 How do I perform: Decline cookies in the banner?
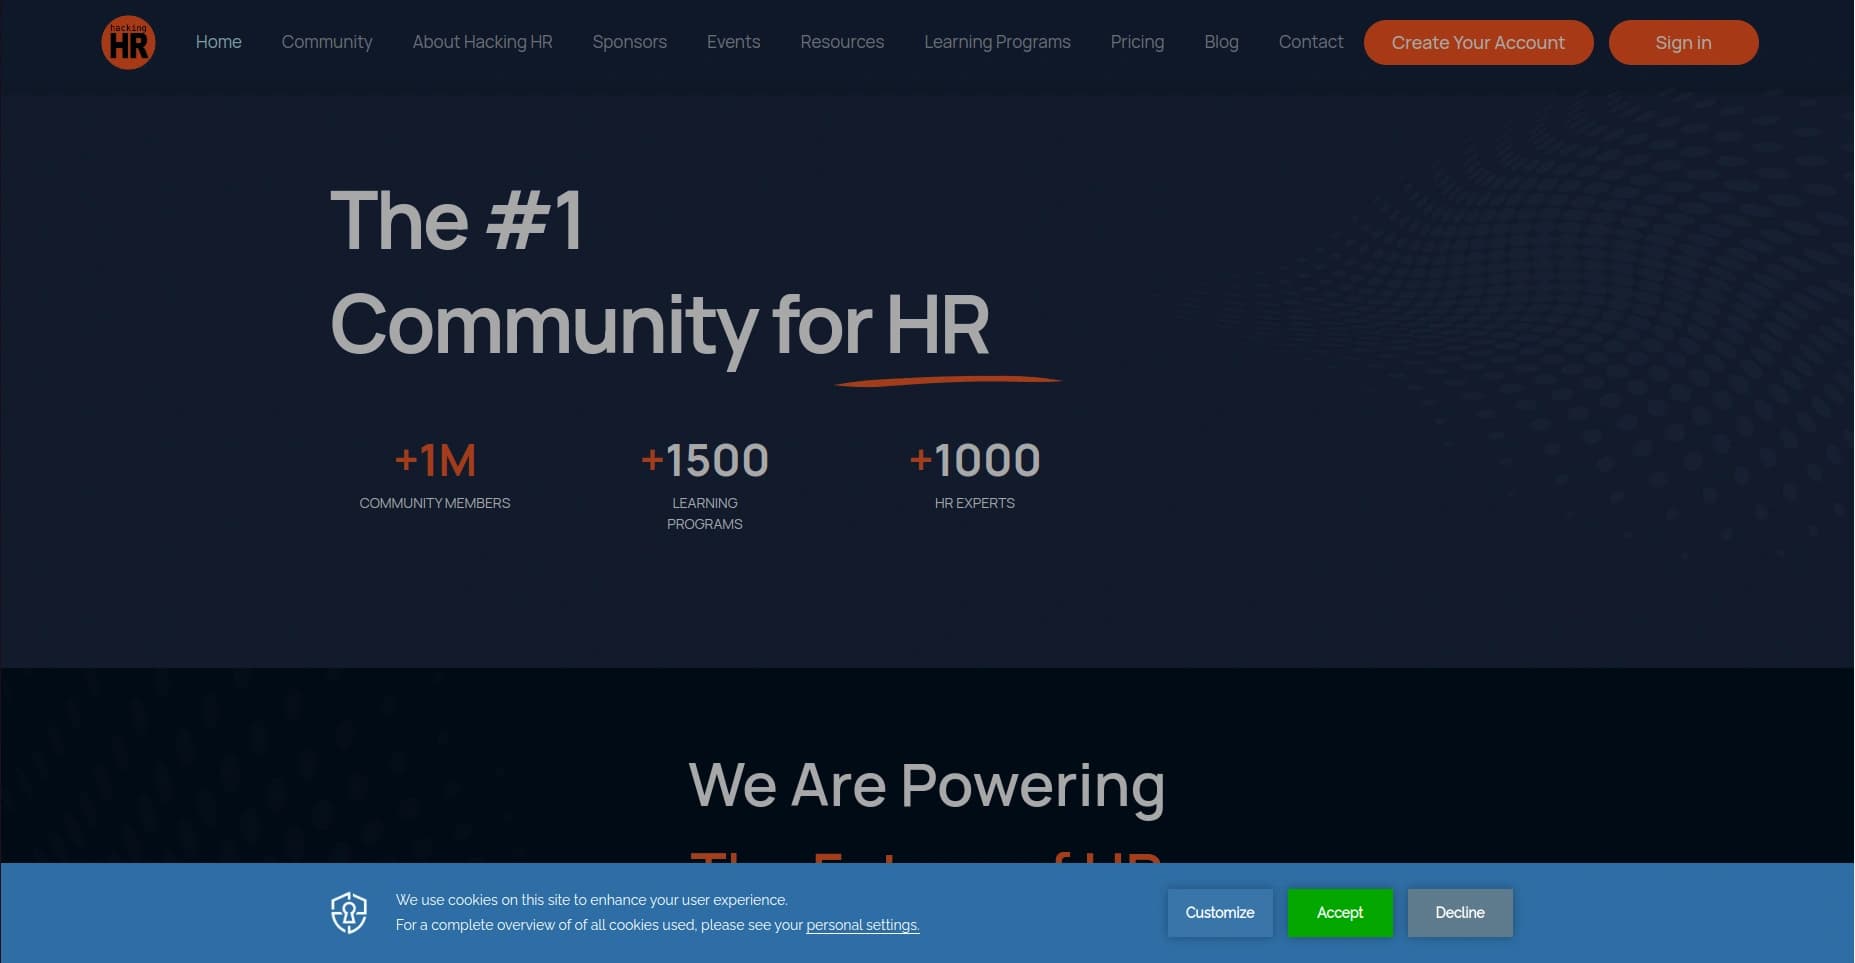(1460, 912)
